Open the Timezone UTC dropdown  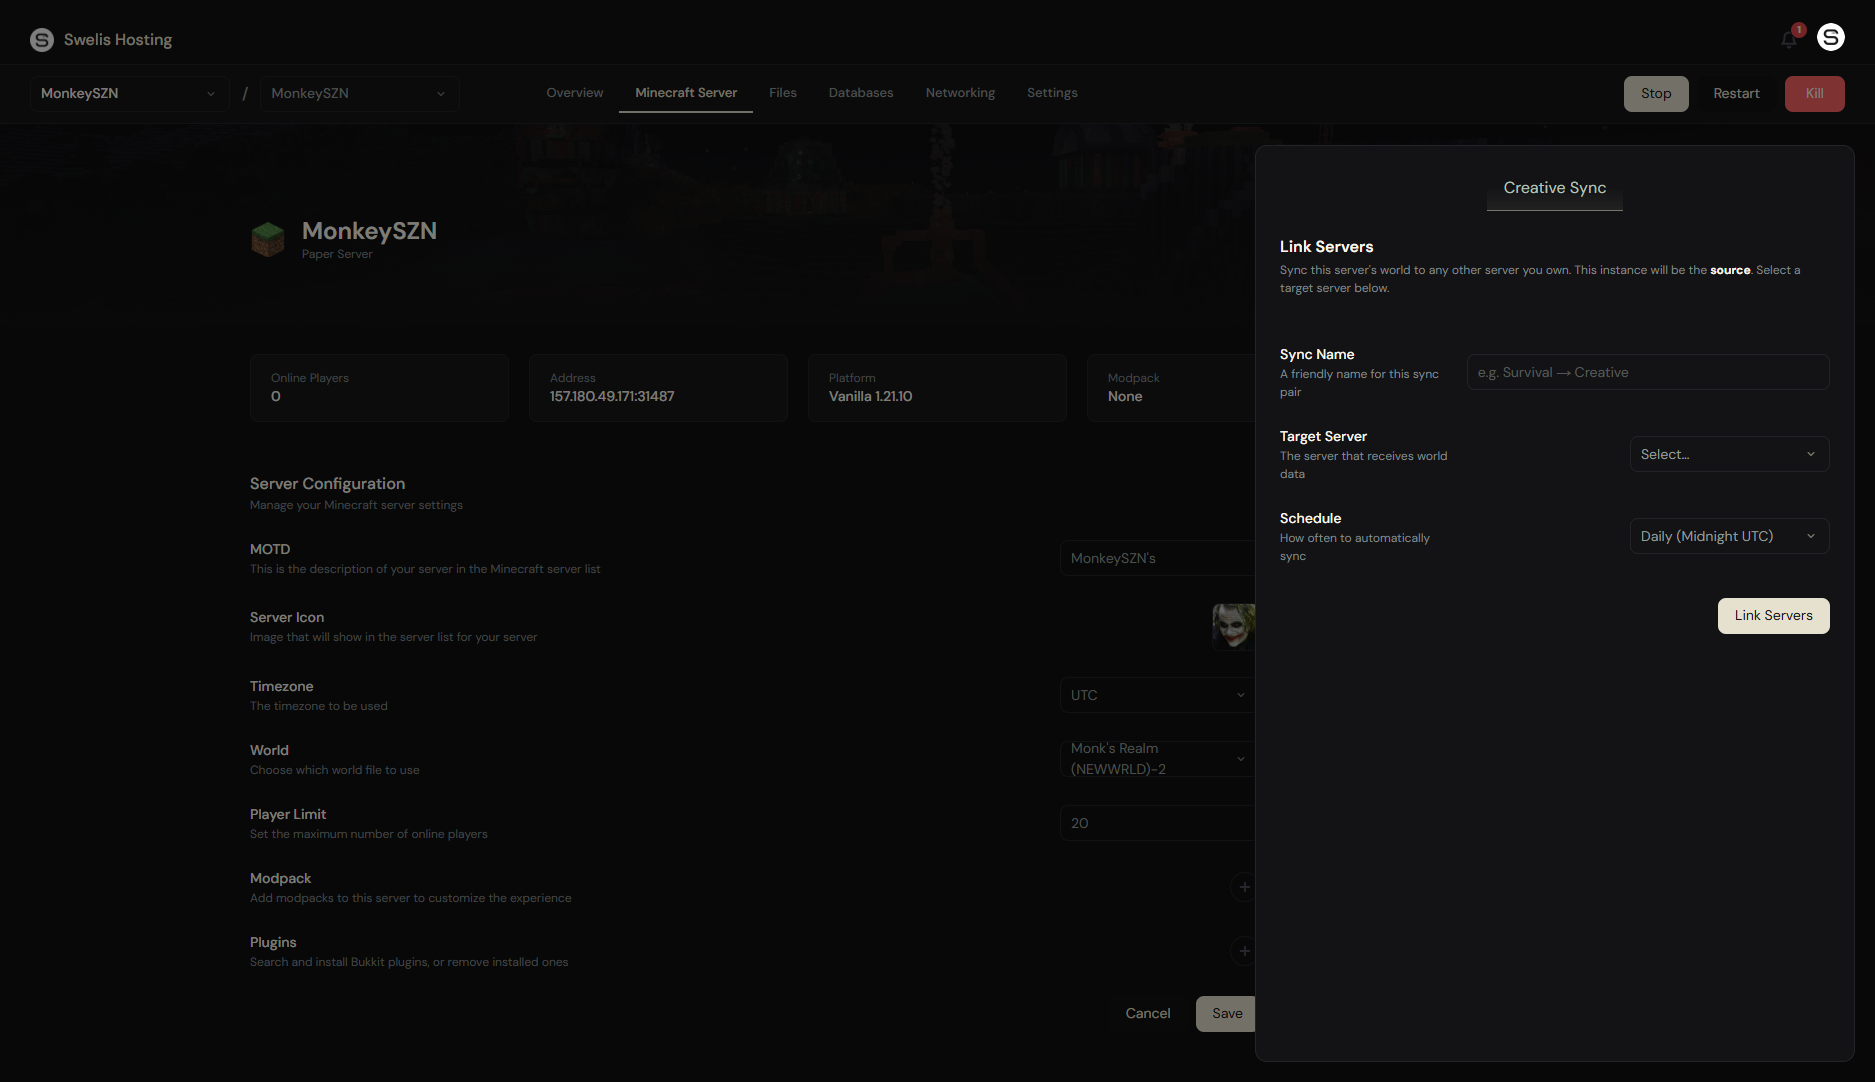pos(1156,695)
